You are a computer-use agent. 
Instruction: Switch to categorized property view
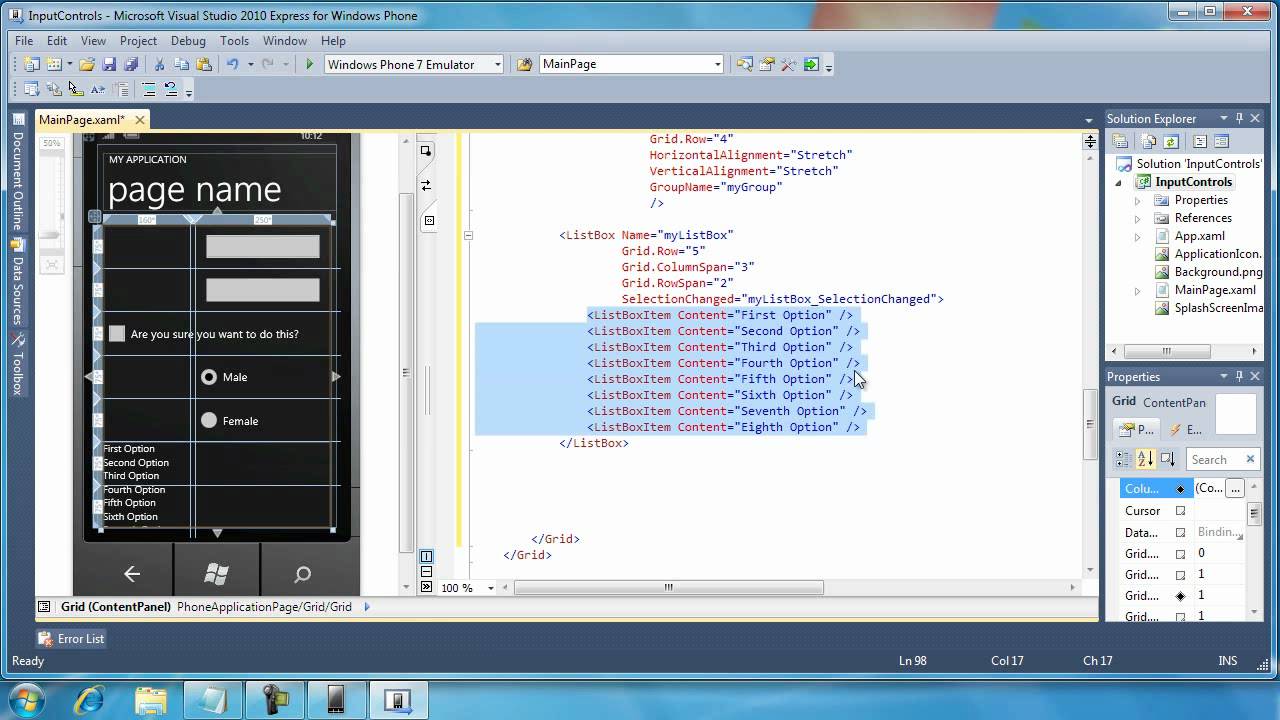(1123, 459)
